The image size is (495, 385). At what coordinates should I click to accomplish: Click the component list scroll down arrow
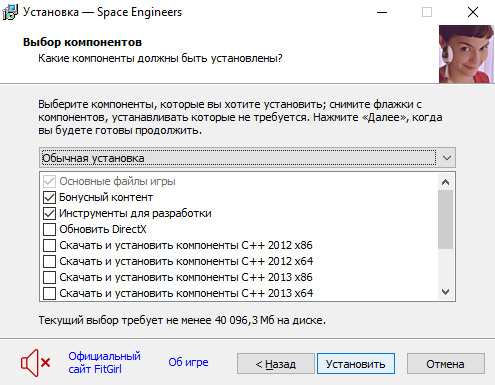[x=445, y=292]
